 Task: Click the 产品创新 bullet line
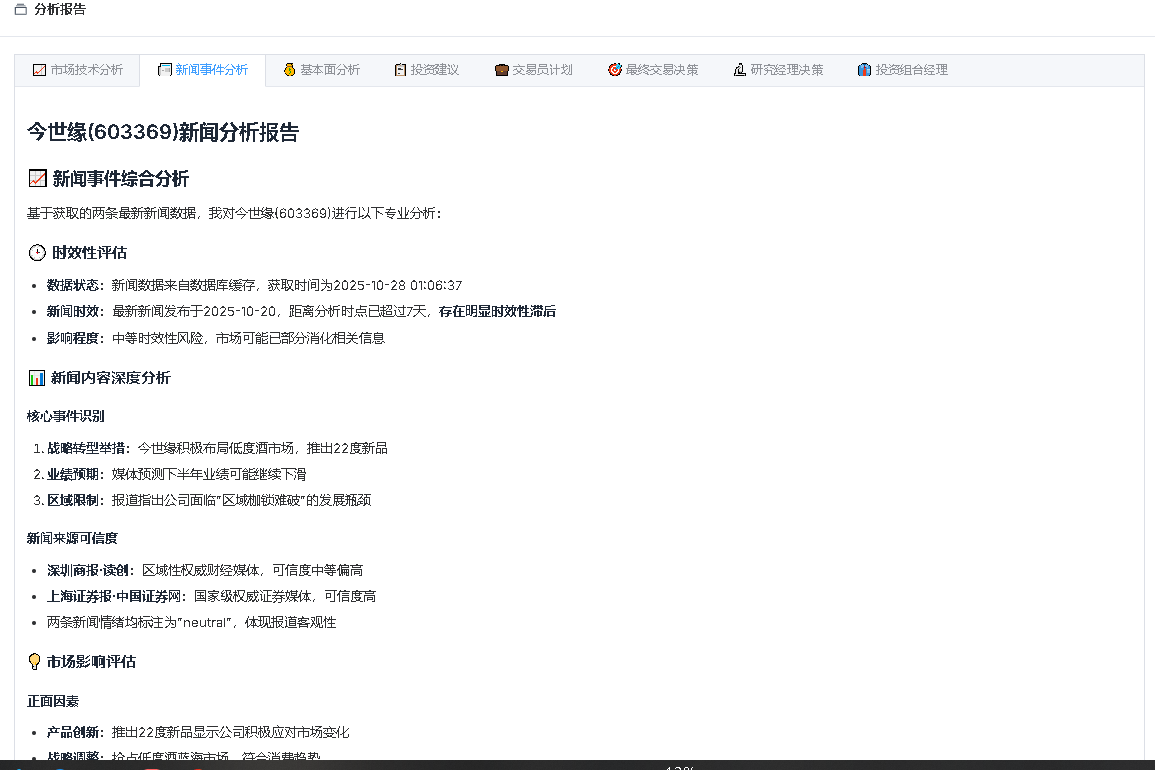(198, 732)
